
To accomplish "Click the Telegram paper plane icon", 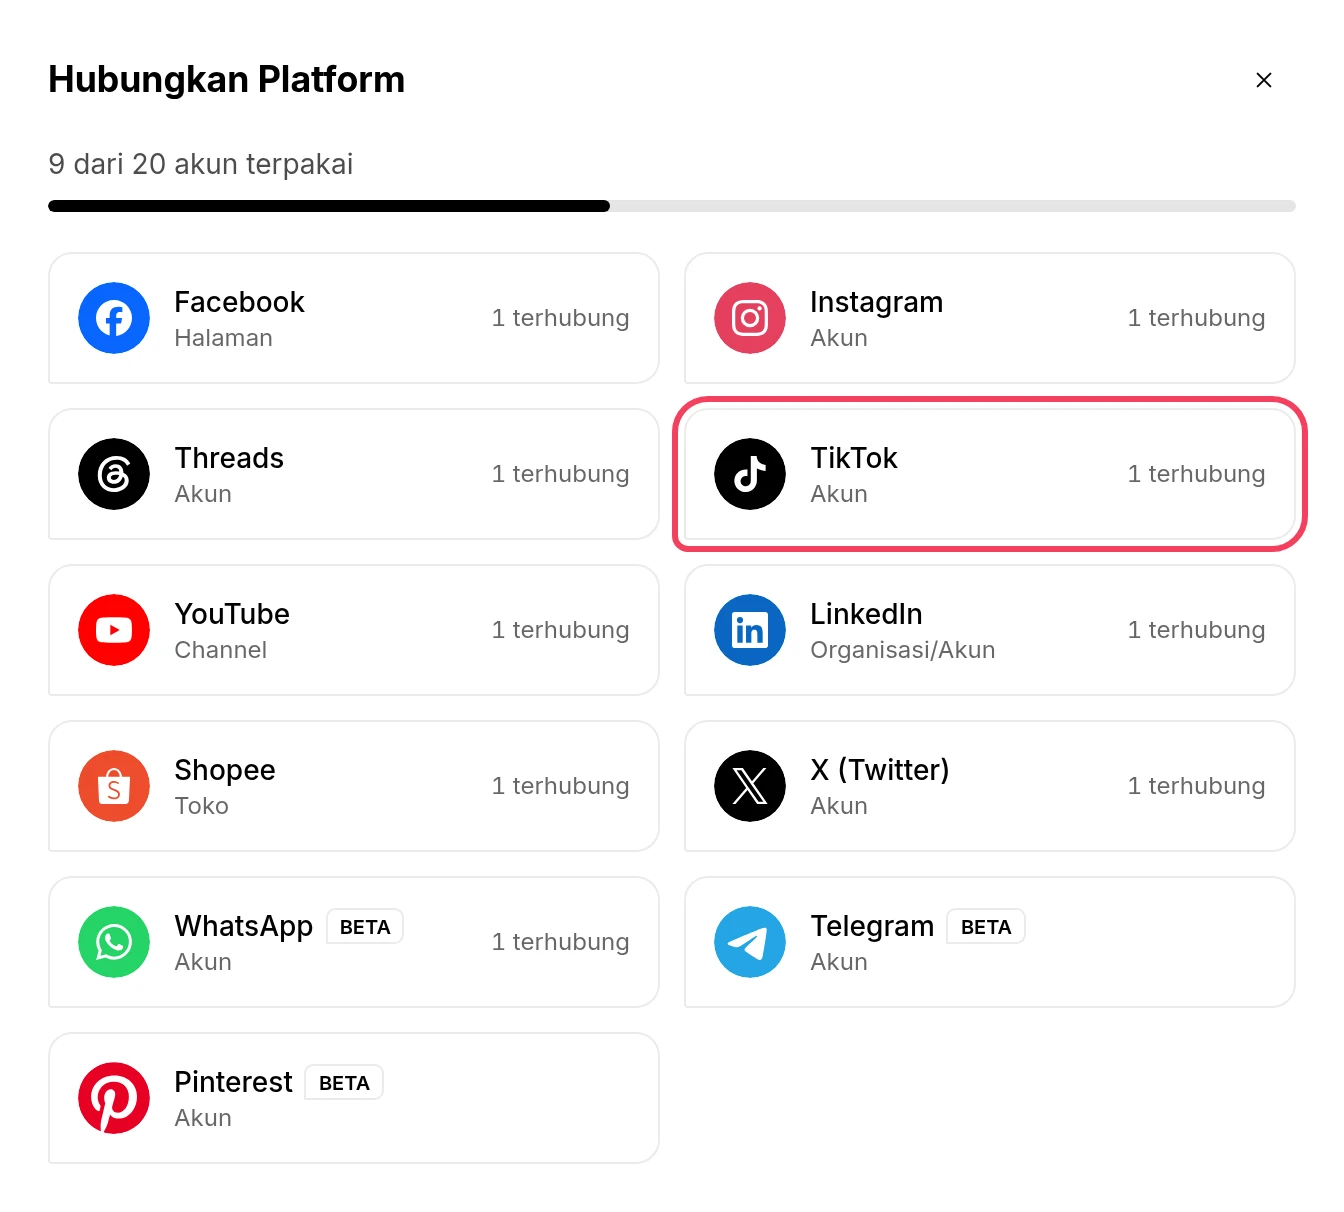I will click(750, 942).
